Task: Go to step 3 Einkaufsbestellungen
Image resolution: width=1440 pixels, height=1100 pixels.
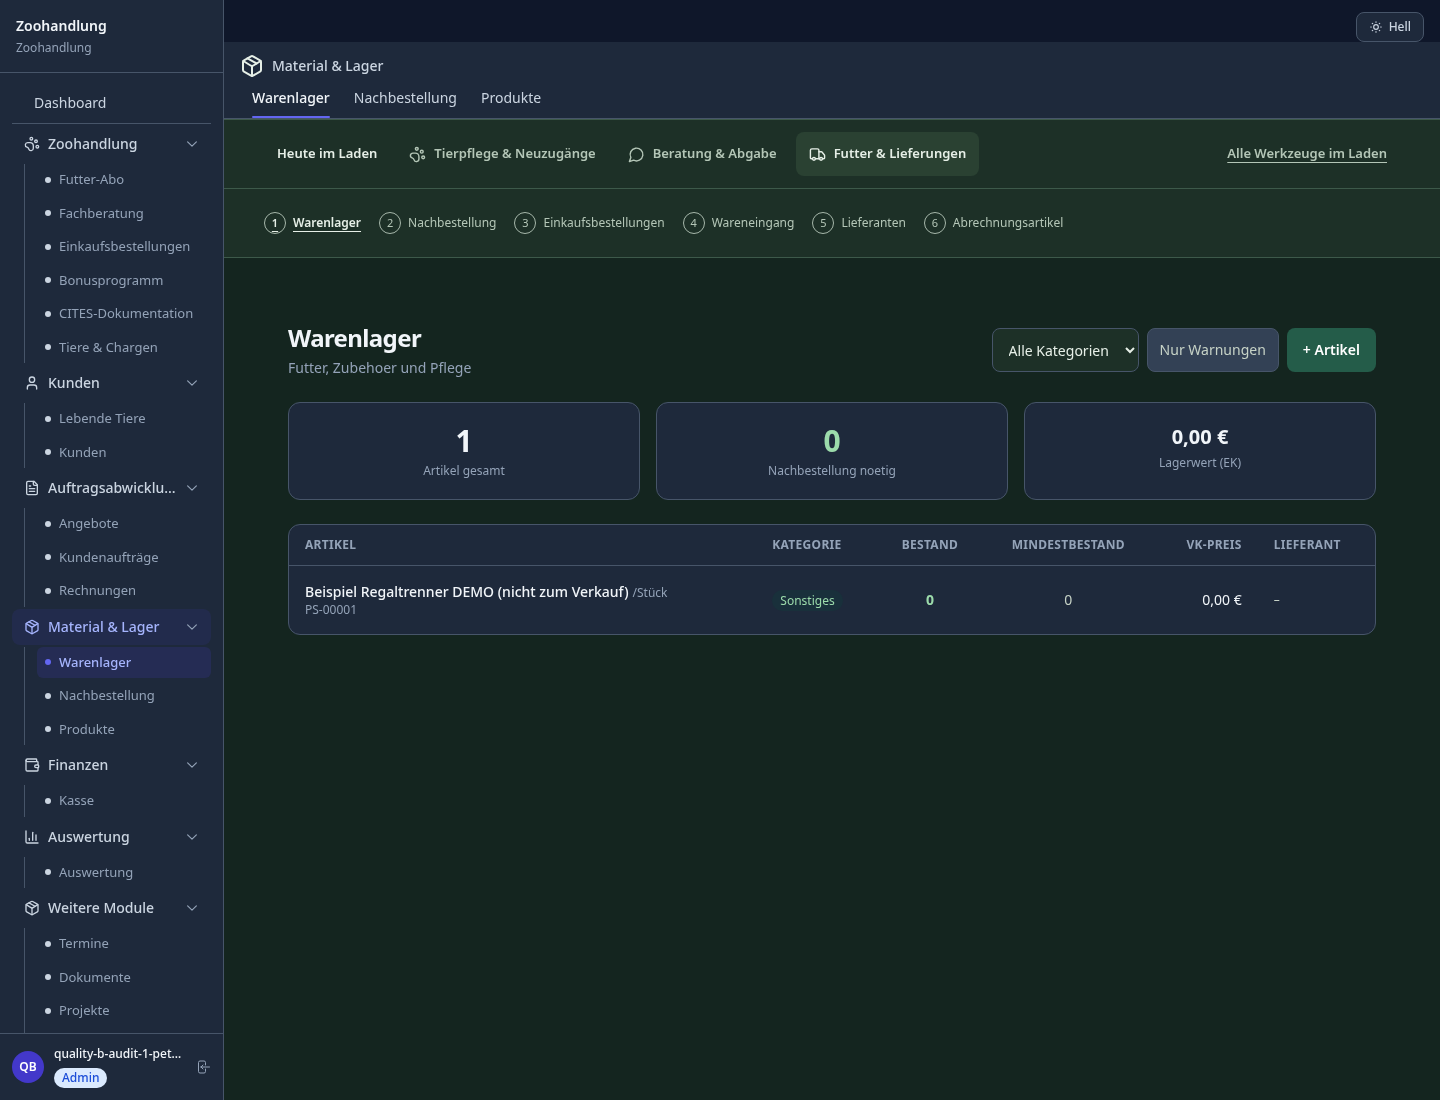Action: tap(590, 223)
